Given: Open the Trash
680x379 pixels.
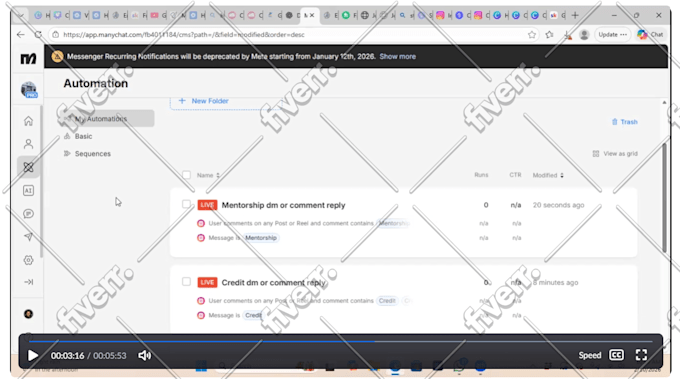Looking at the screenshot, I should (x=624, y=122).
